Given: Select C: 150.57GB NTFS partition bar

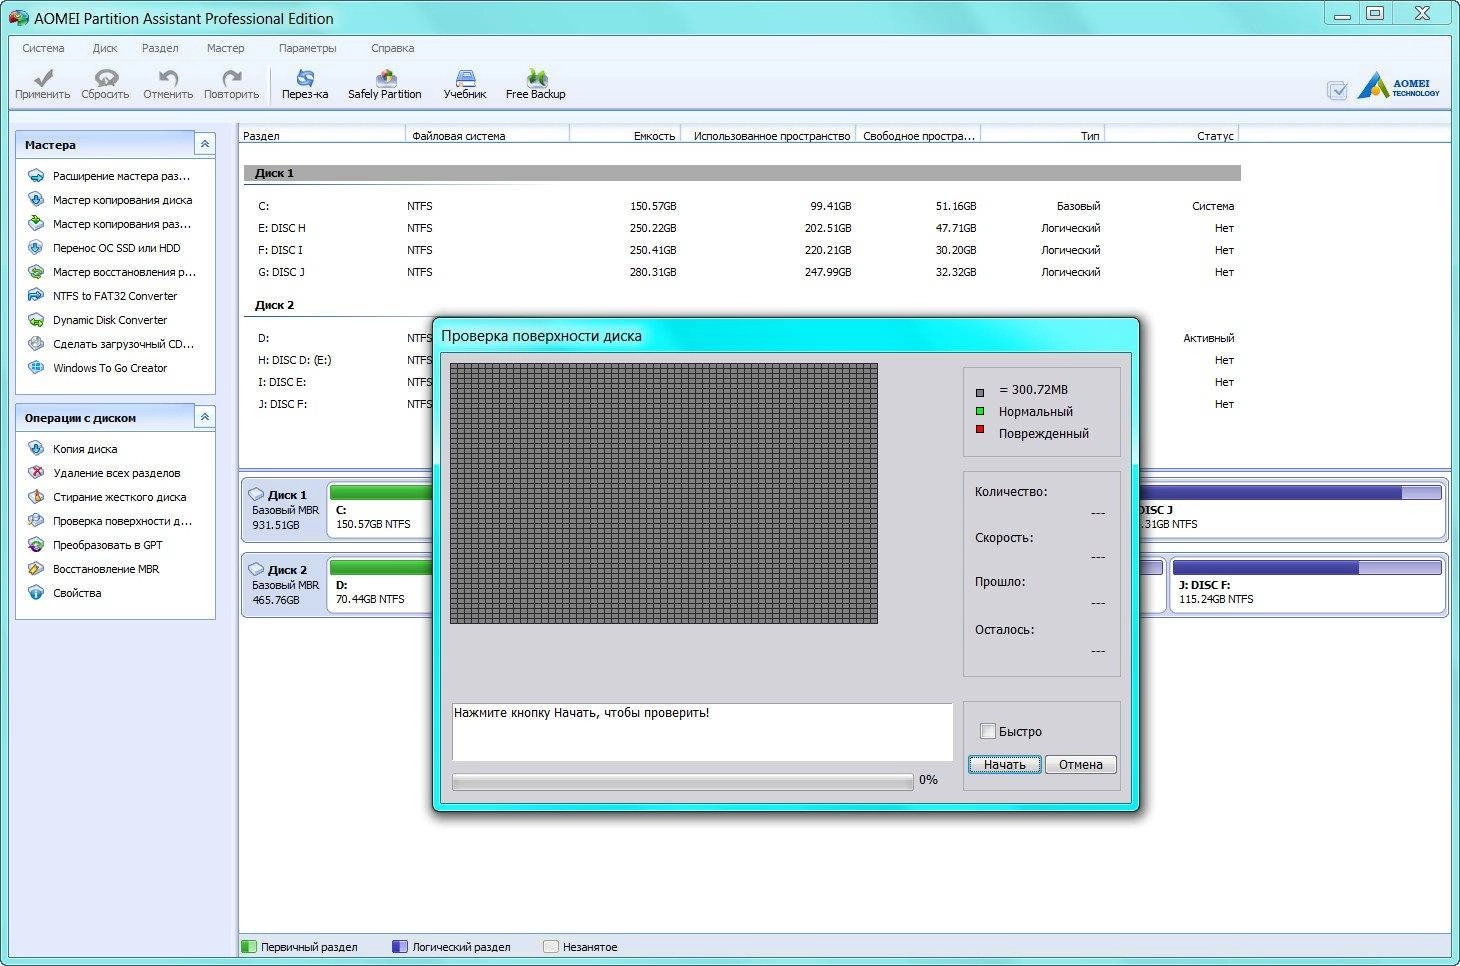Looking at the screenshot, I should (x=381, y=510).
